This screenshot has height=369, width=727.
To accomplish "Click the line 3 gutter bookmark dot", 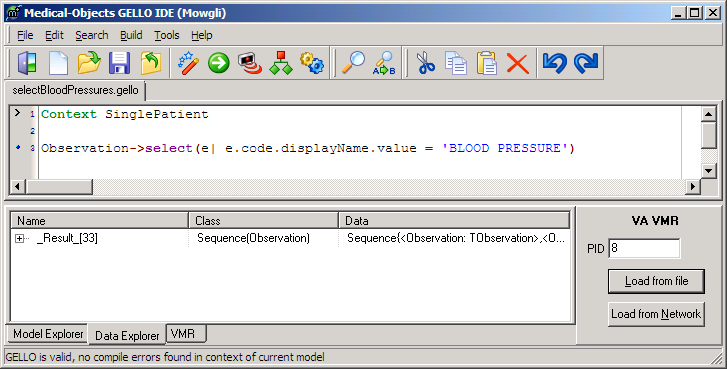I will [x=18, y=147].
